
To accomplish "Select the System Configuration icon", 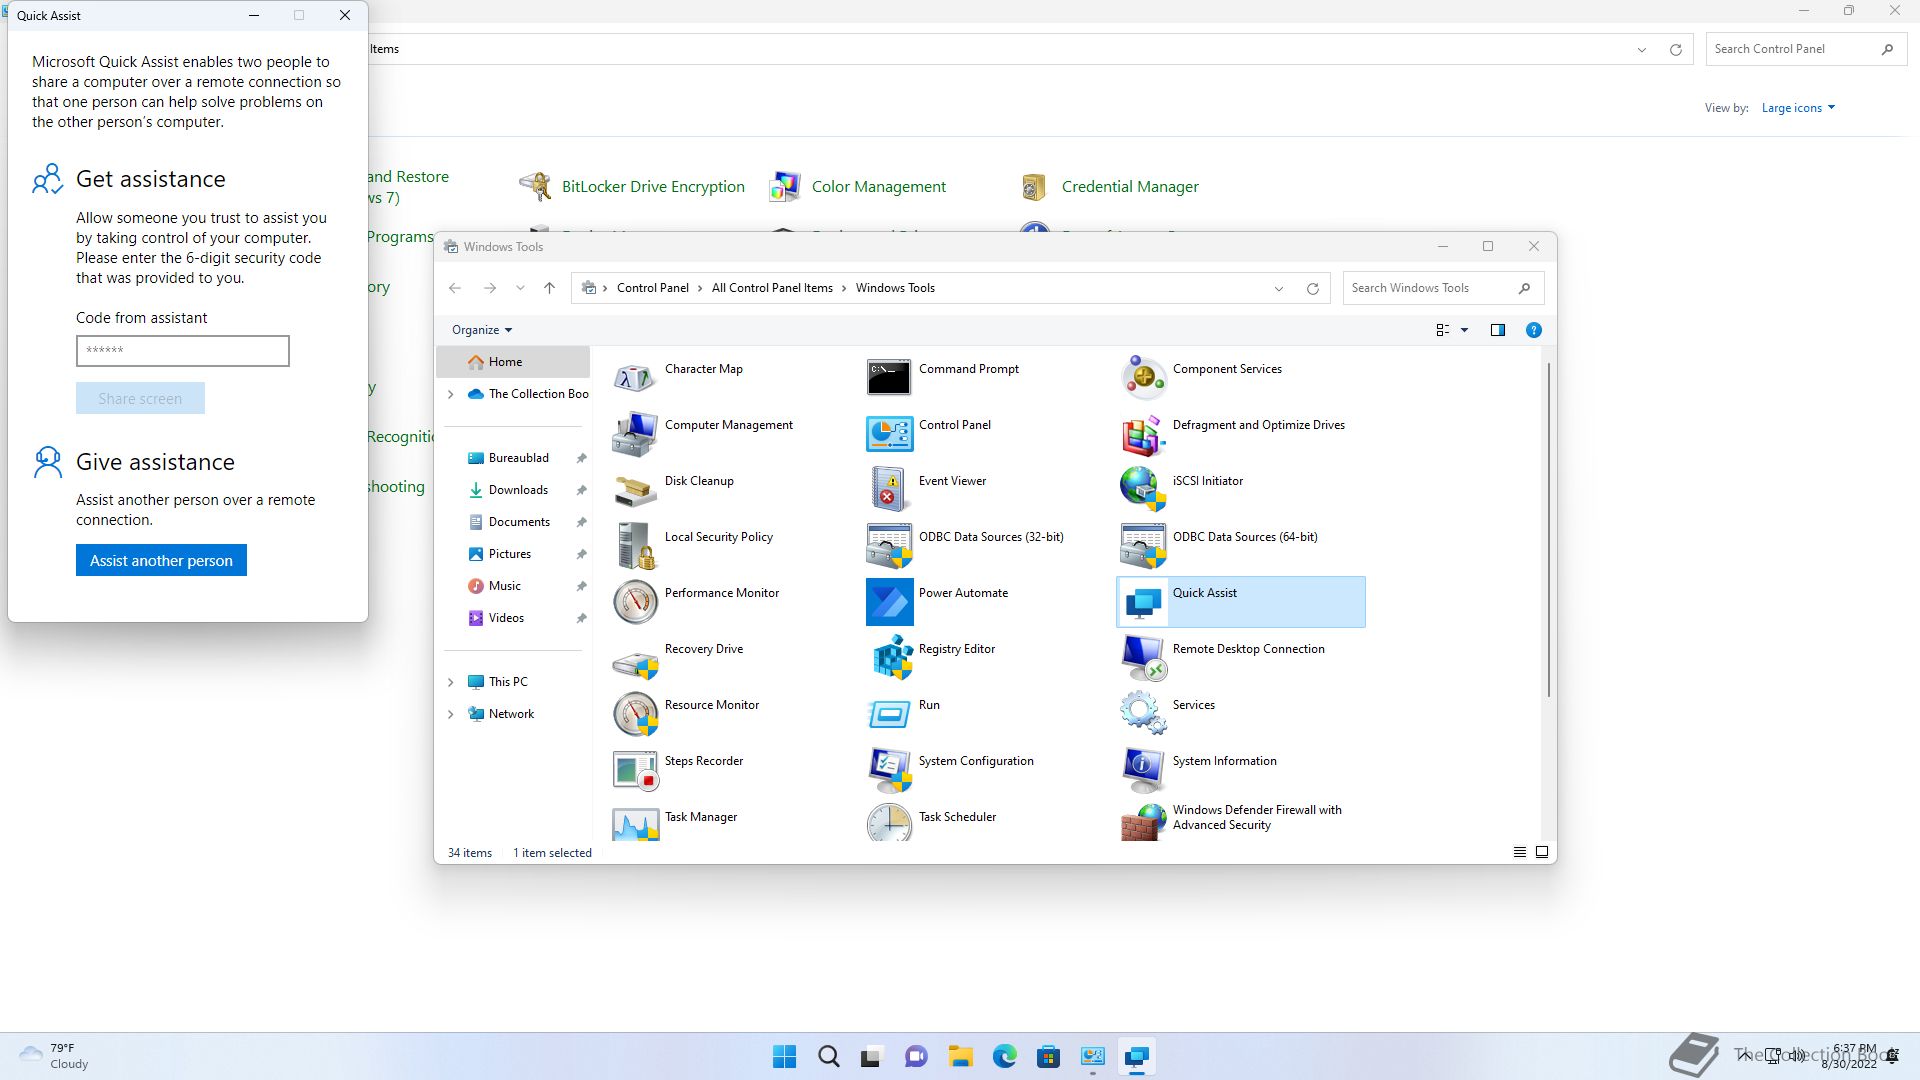I will (889, 770).
